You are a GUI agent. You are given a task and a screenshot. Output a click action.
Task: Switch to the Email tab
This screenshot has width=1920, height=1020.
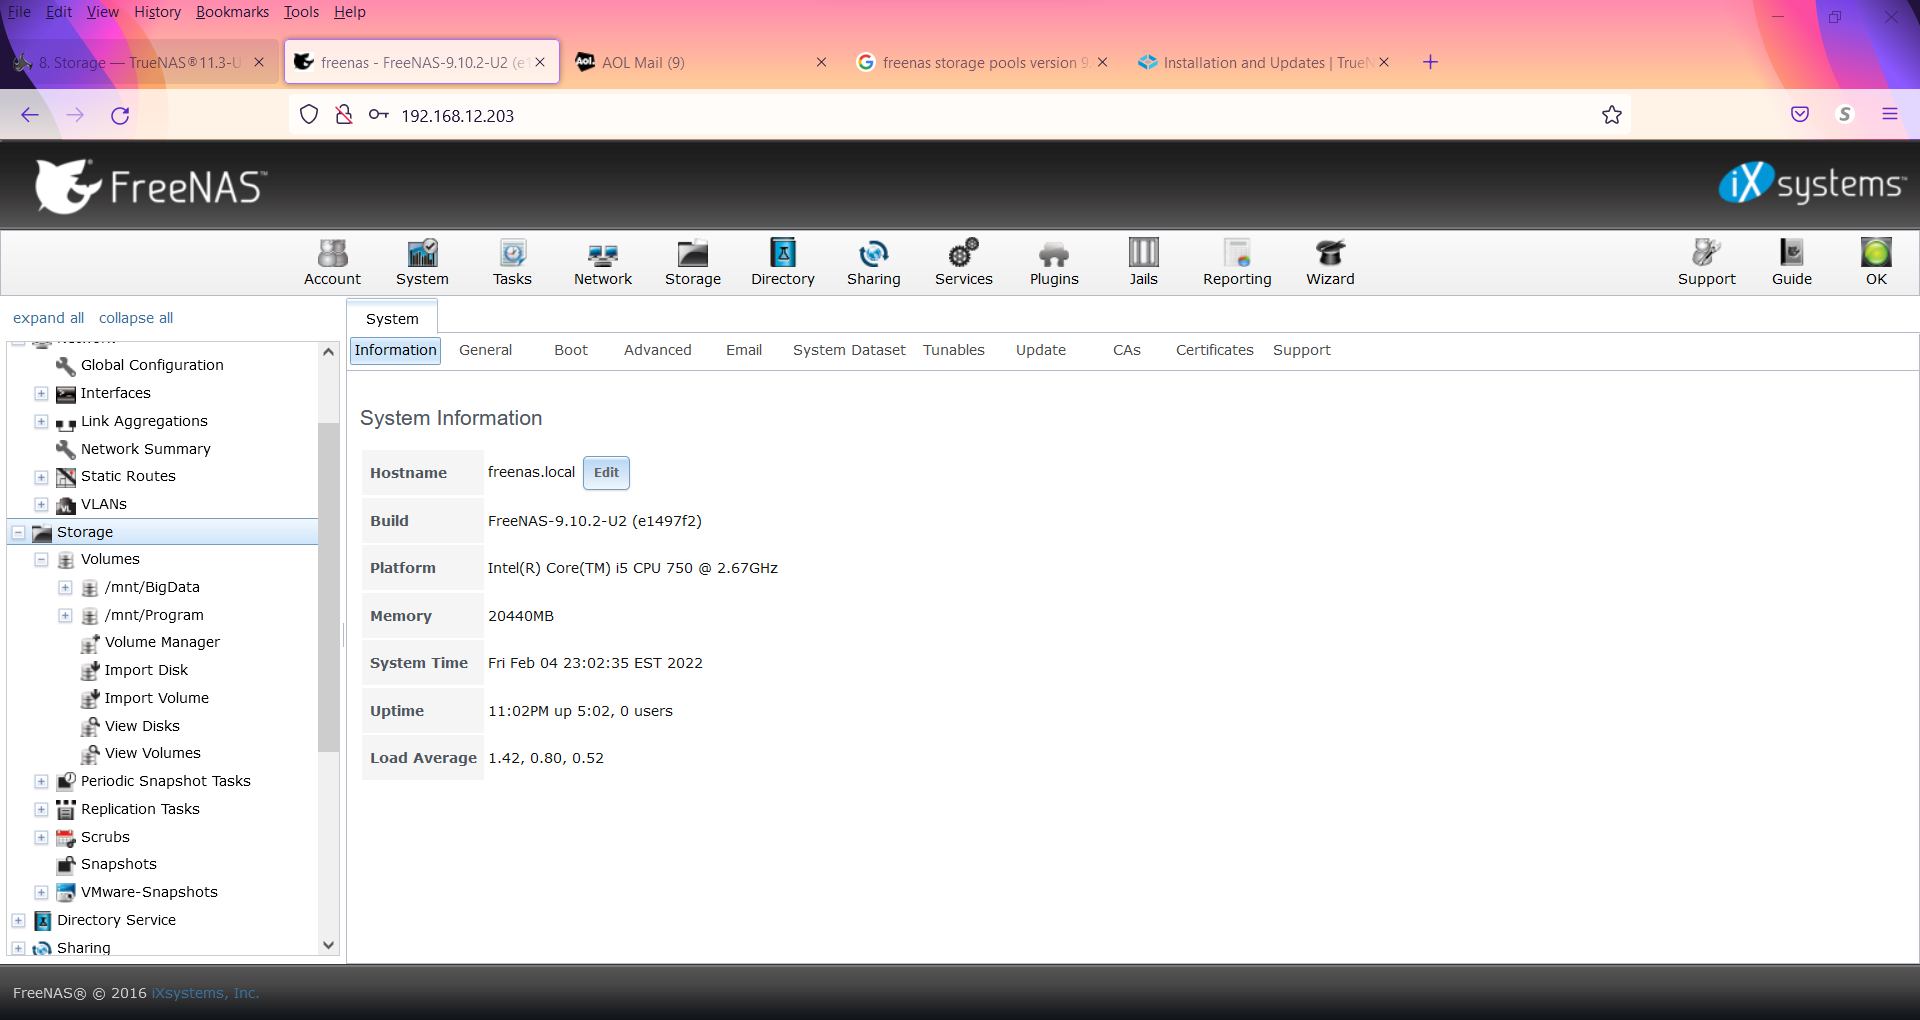pyautogui.click(x=744, y=350)
